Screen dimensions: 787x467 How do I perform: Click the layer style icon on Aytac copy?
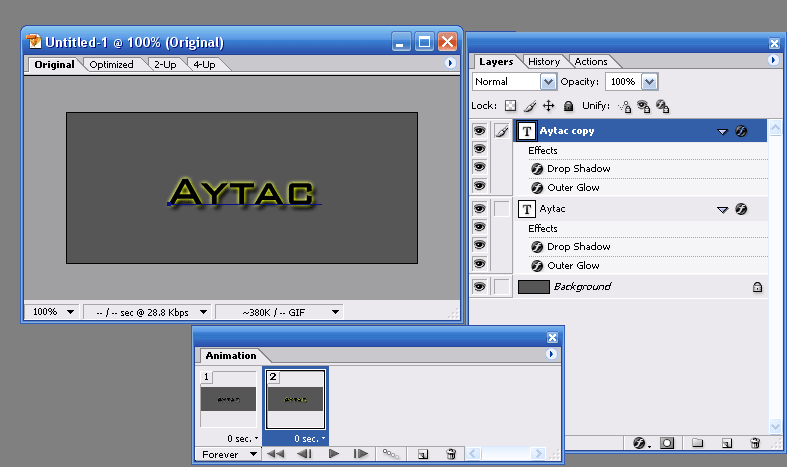click(x=741, y=131)
